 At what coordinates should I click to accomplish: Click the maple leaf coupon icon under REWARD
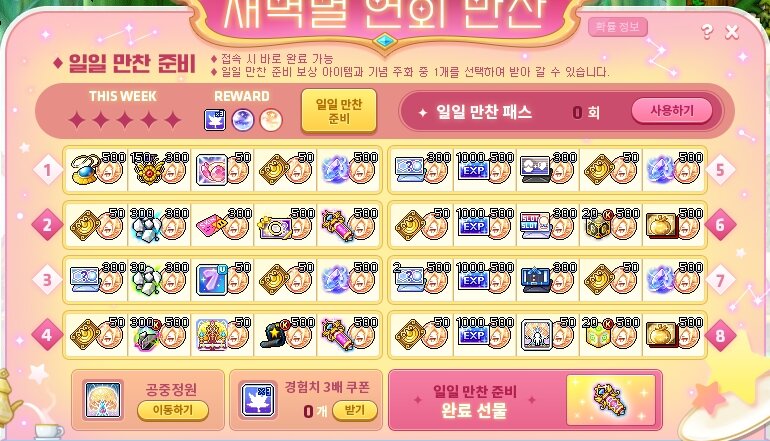(x=215, y=120)
